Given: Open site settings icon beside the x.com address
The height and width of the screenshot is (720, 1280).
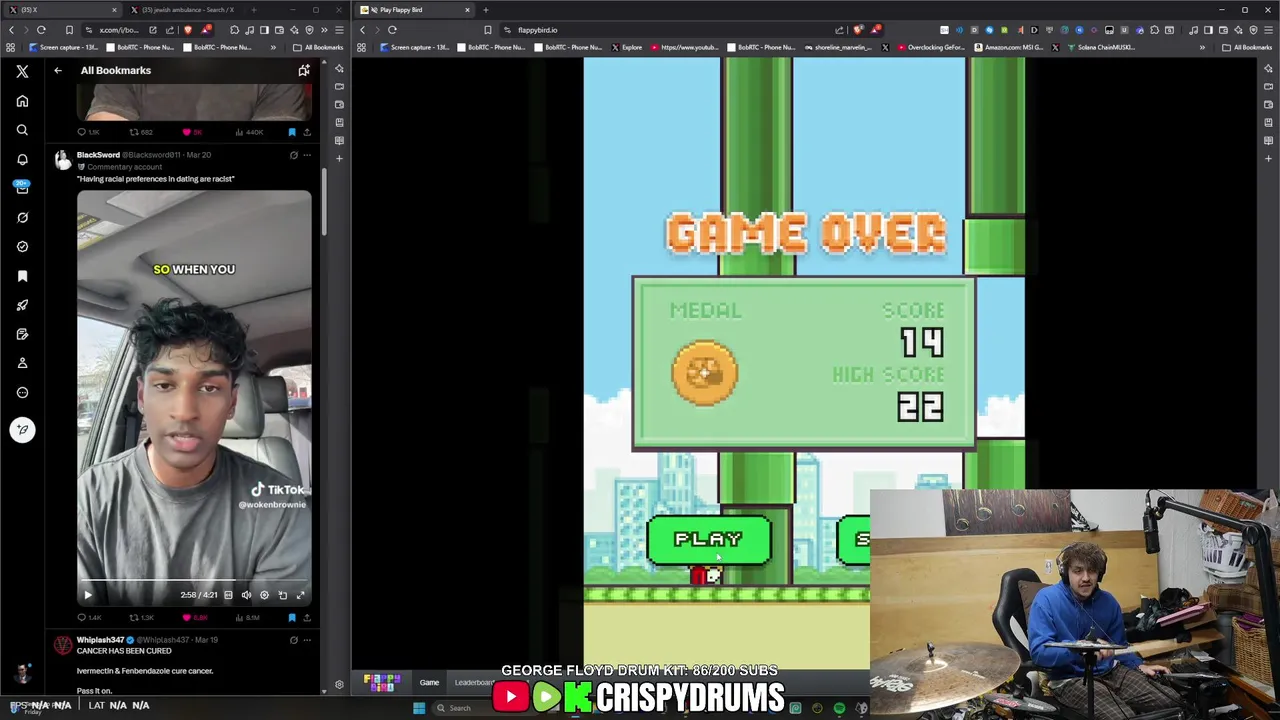Looking at the screenshot, I should (x=88, y=30).
